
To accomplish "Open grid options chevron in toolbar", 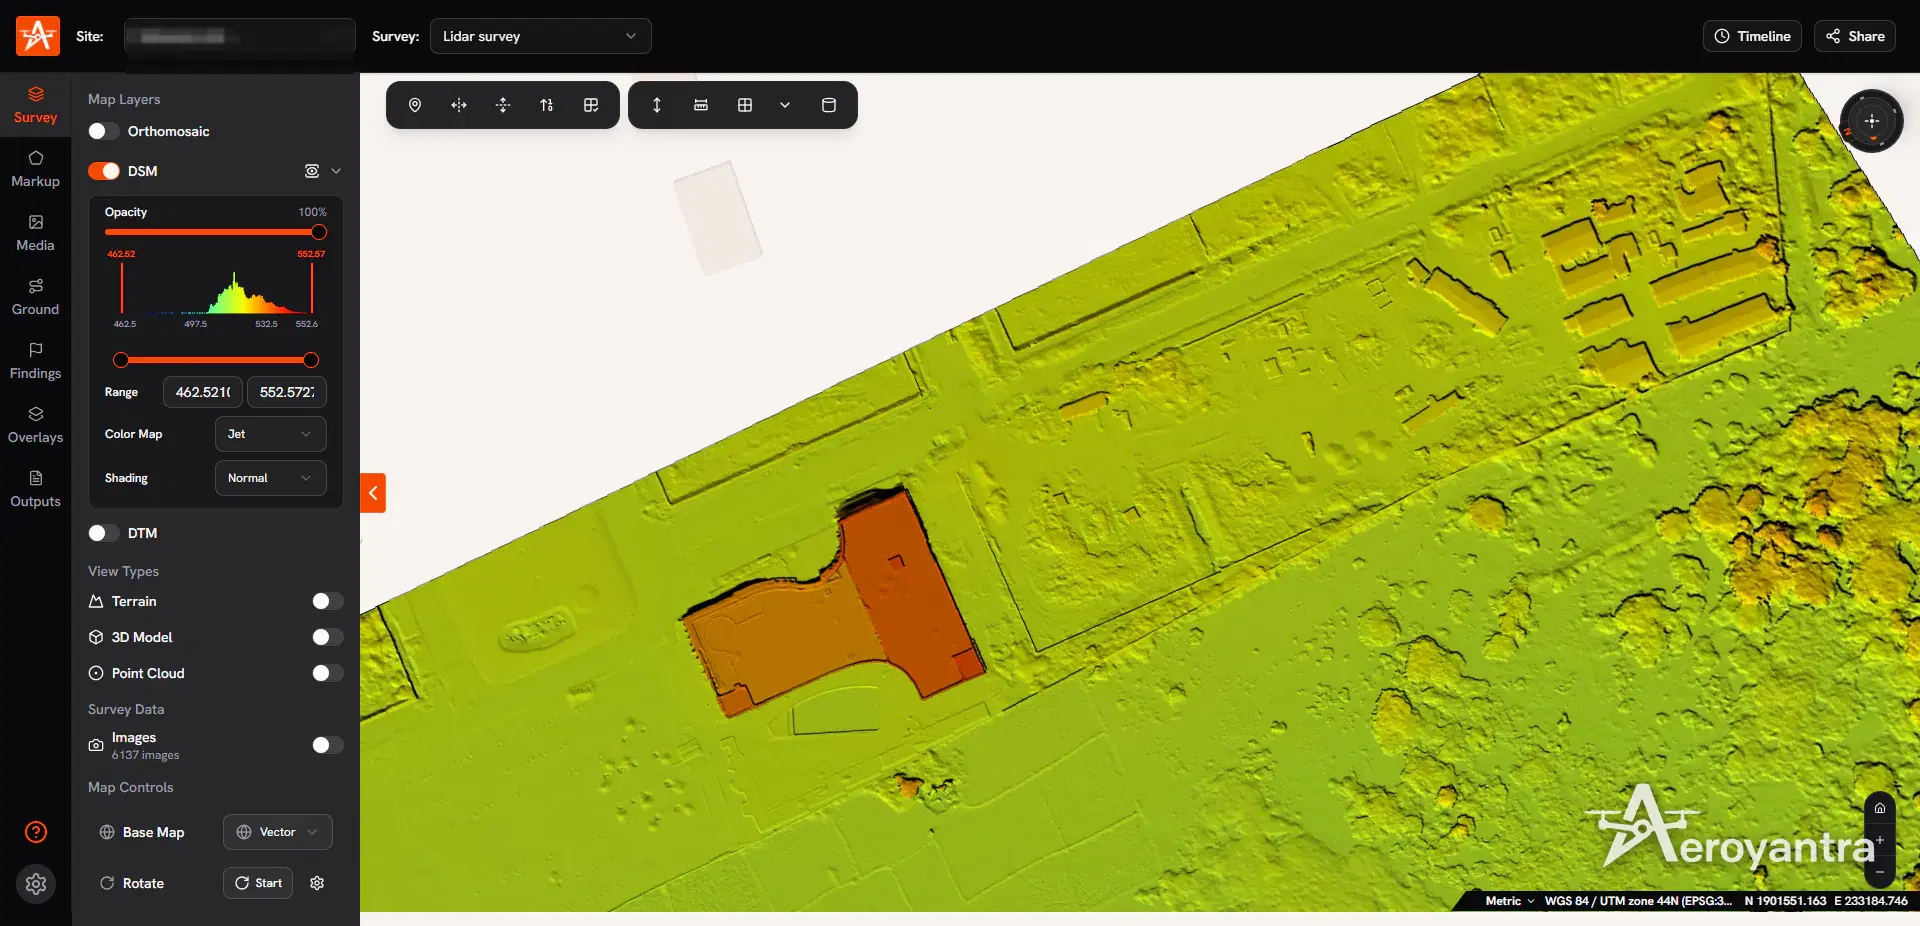I will 785,105.
